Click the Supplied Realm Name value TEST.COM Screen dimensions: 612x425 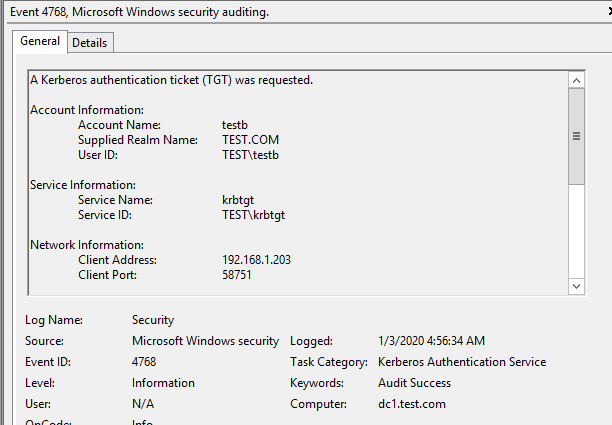click(x=250, y=140)
